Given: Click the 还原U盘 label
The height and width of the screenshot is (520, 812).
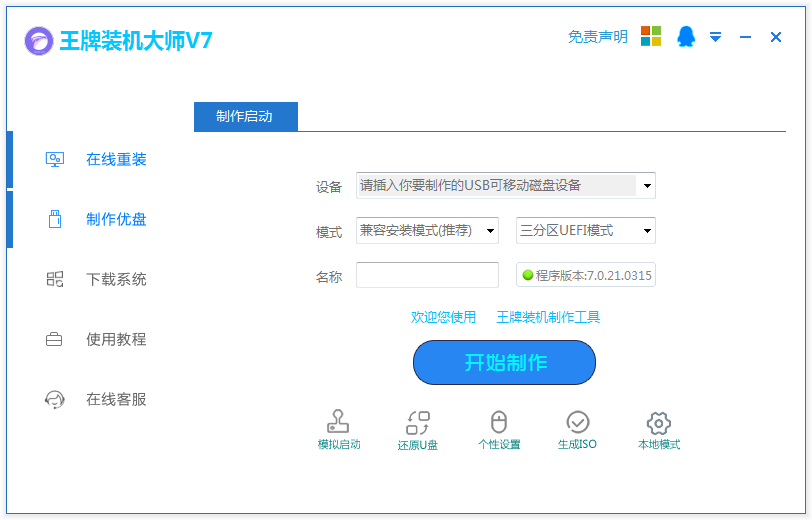Looking at the screenshot, I should point(417,445).
